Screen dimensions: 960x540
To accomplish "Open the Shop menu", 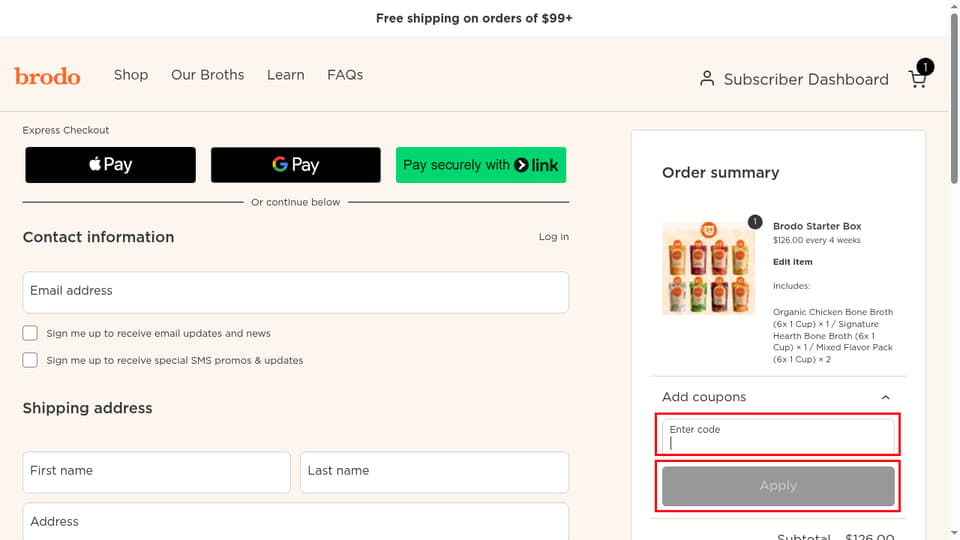I will pos(131,75).
